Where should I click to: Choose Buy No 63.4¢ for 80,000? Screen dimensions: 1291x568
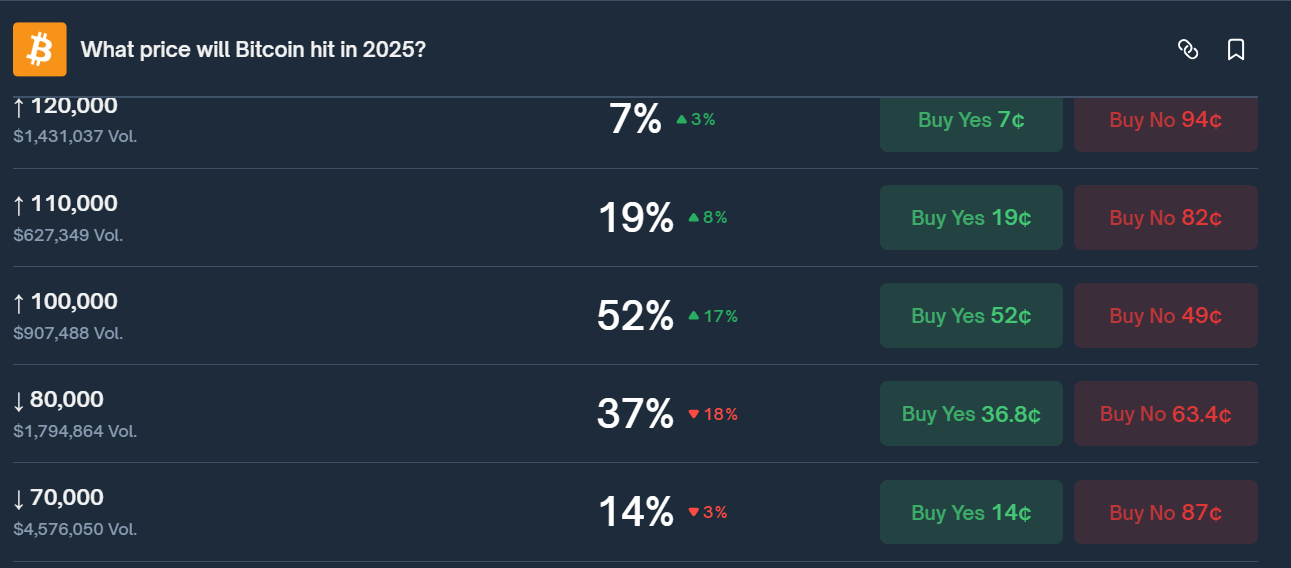coord(1165,414)
